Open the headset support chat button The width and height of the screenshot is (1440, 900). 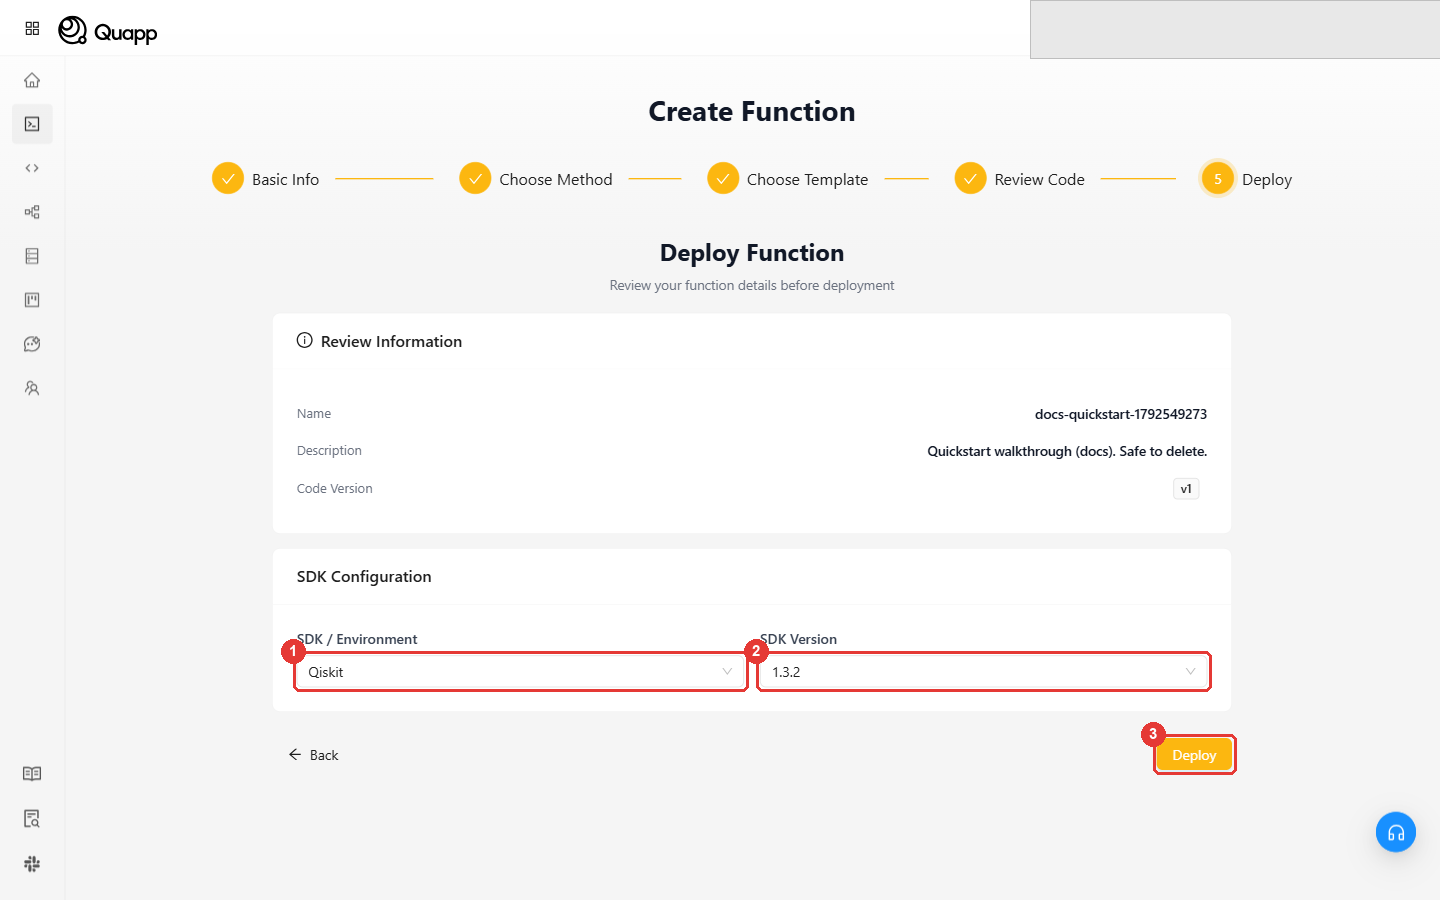coord(1396,832)
